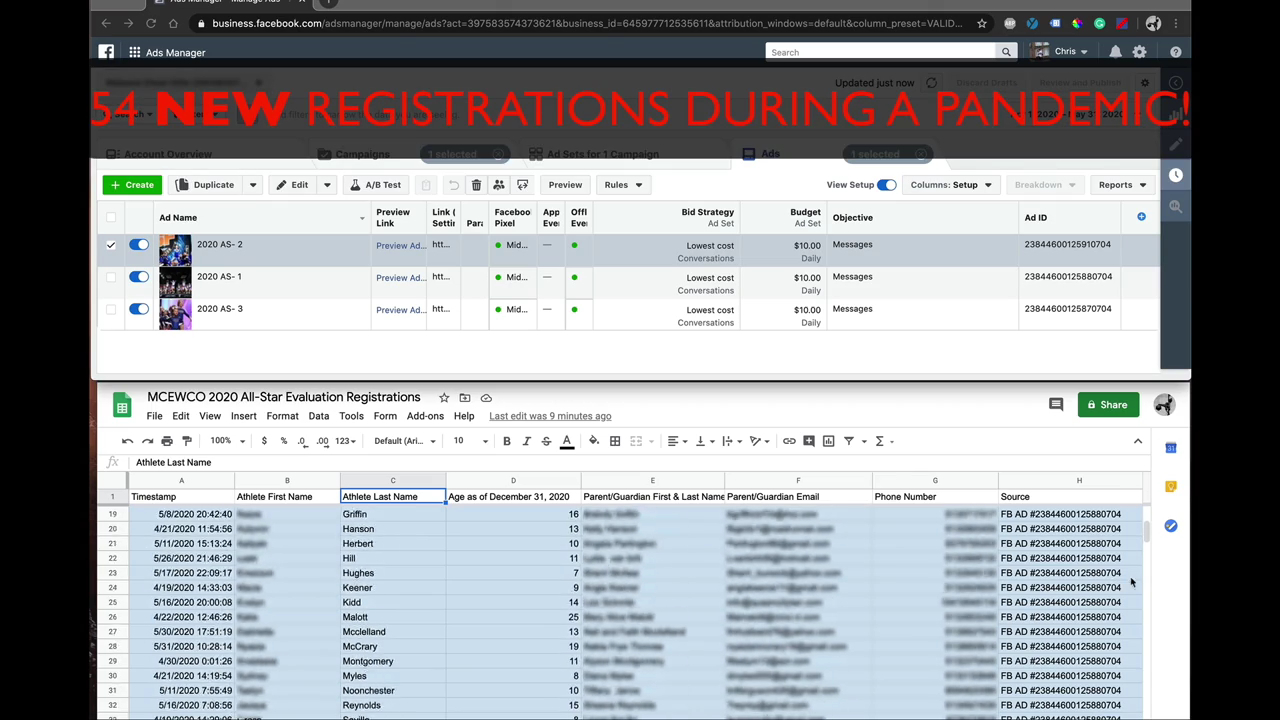
Task: Click the 2020 AS- 2 ad thumbnail
Action: click(175, 251)
